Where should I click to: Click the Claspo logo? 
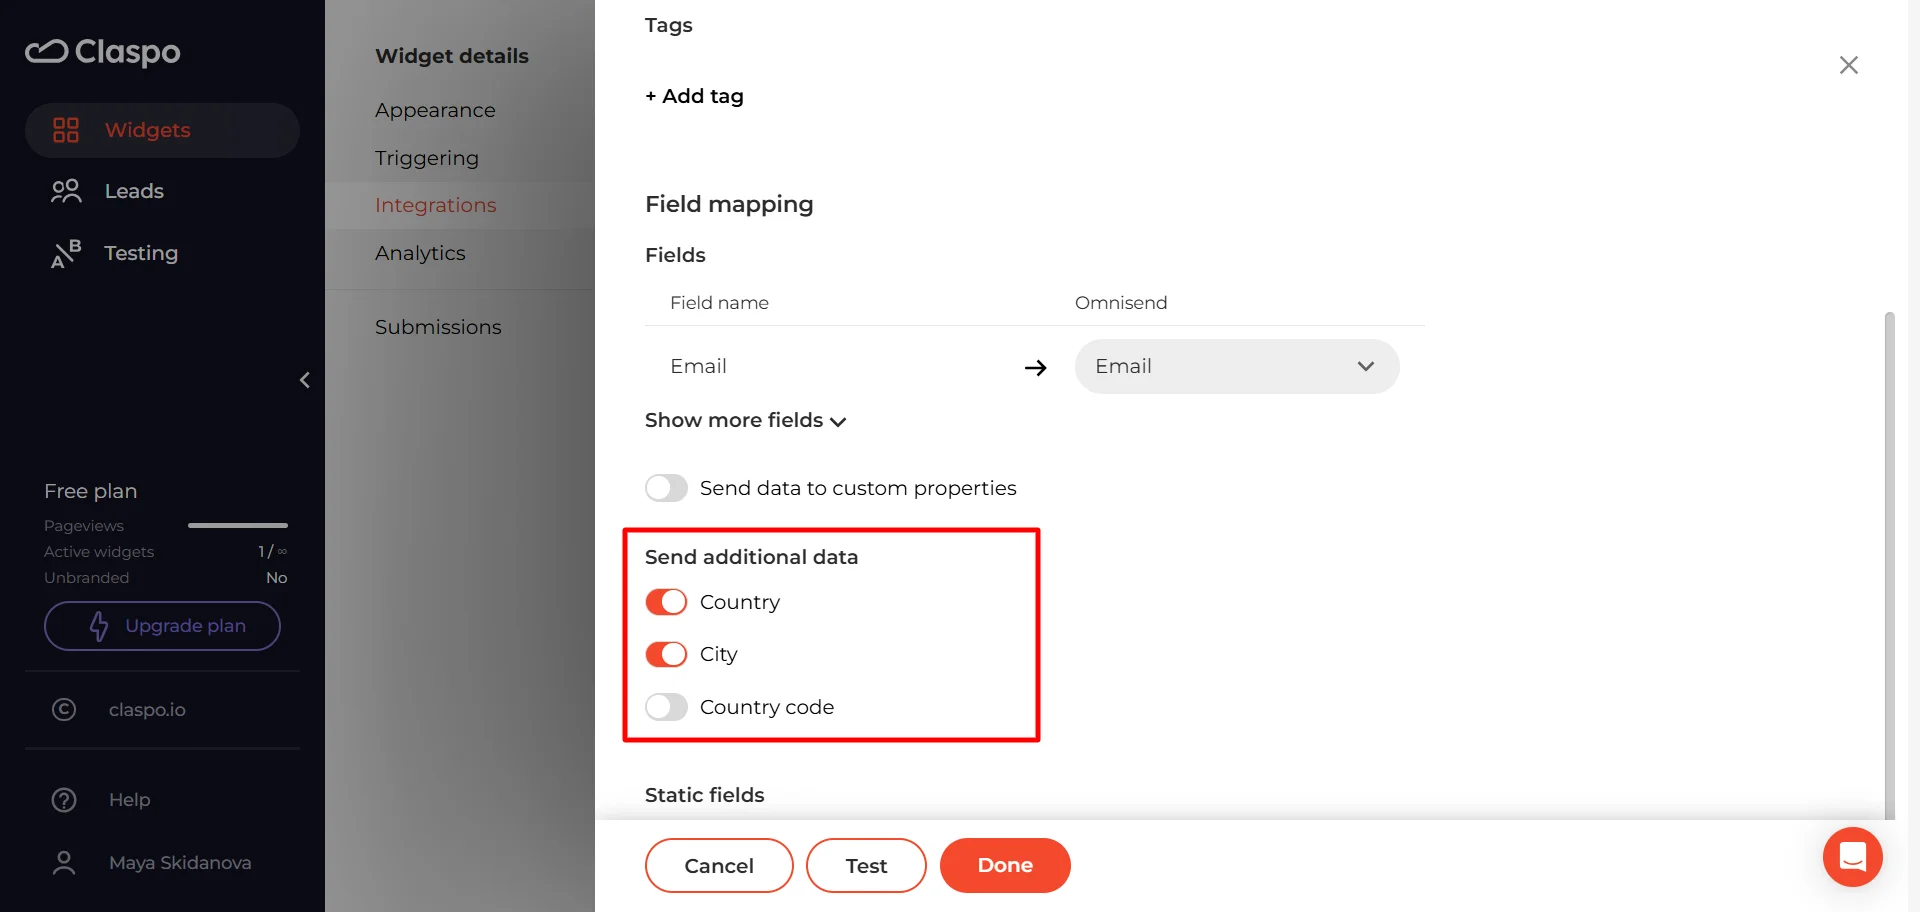(103, 52)
